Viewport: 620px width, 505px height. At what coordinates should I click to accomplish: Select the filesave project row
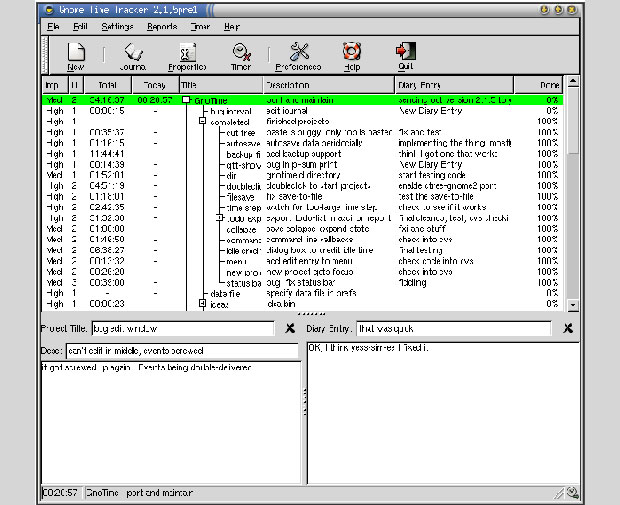point(302,197)
